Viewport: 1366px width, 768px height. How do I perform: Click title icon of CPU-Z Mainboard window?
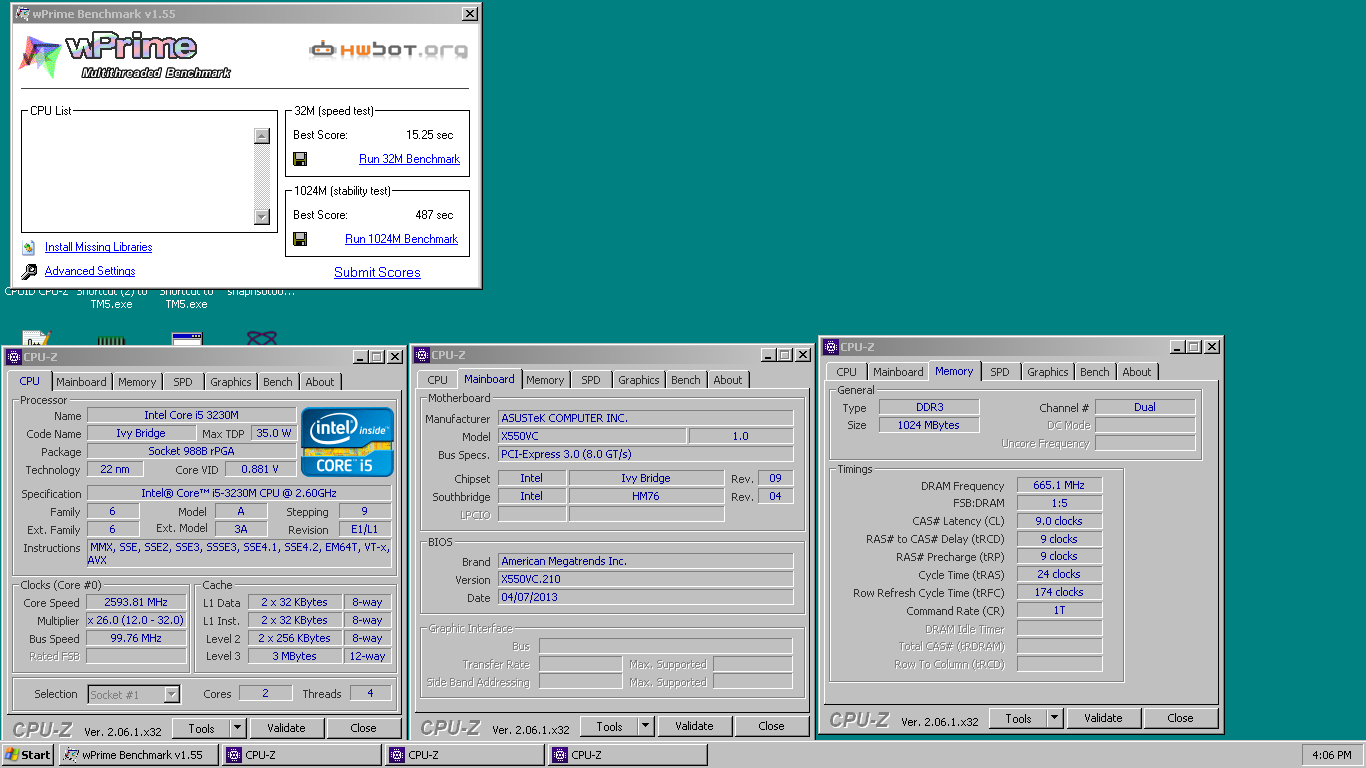pyautogui.click(x=422, y=355)
